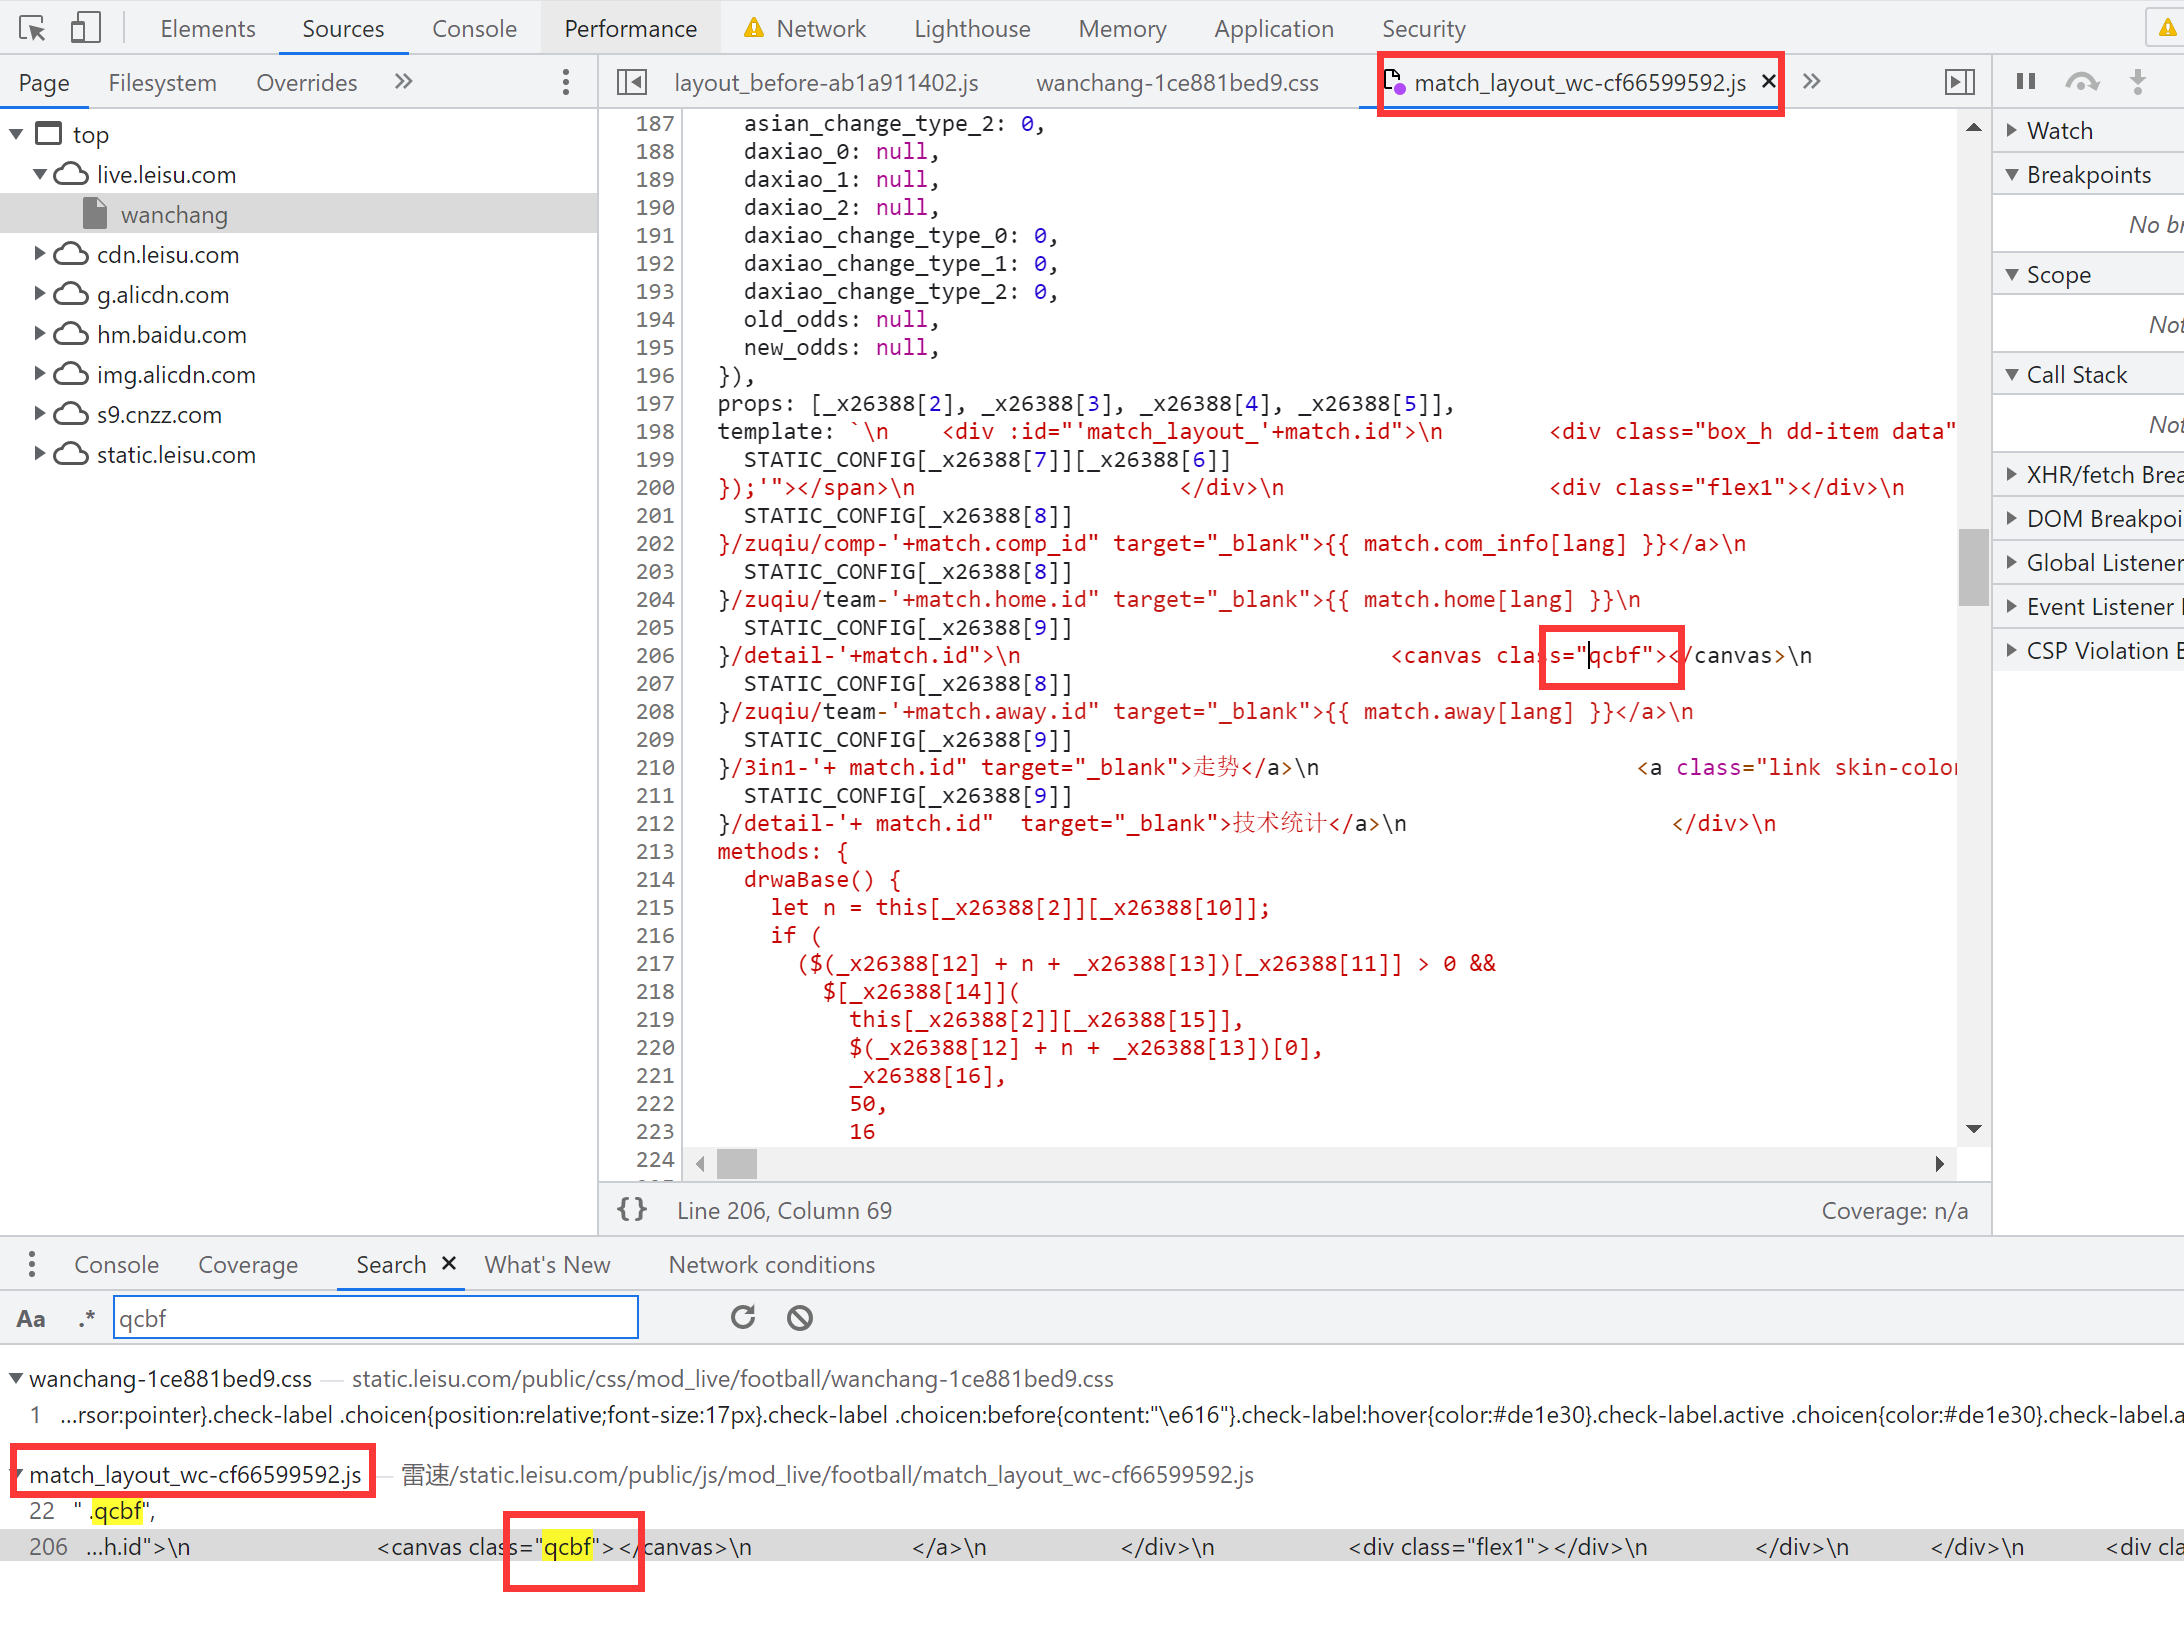
Task: Switch to the drawer Console tab
Action: [116, 1264]
